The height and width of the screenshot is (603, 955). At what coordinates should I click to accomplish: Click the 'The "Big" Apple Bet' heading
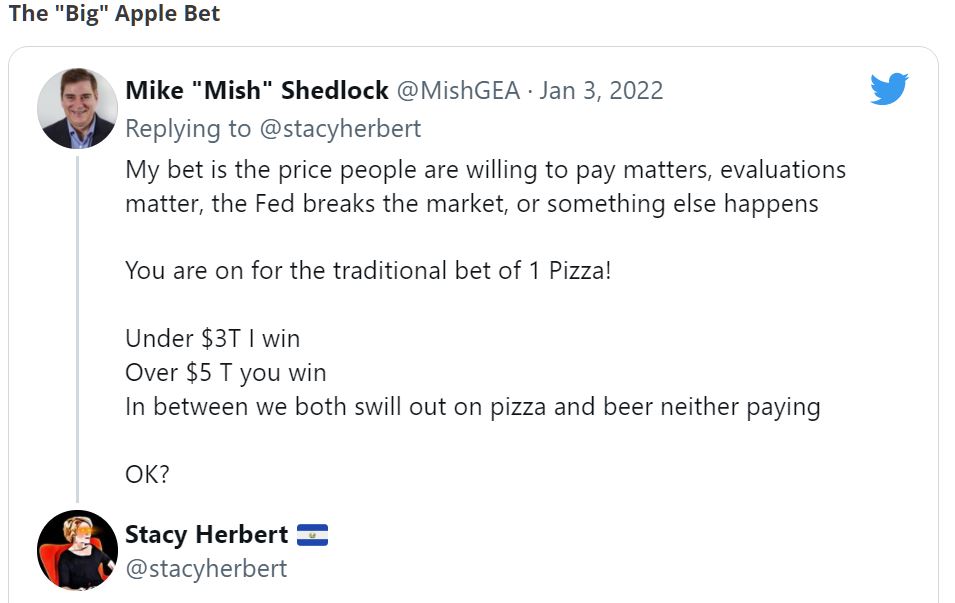tap(114, 14)
